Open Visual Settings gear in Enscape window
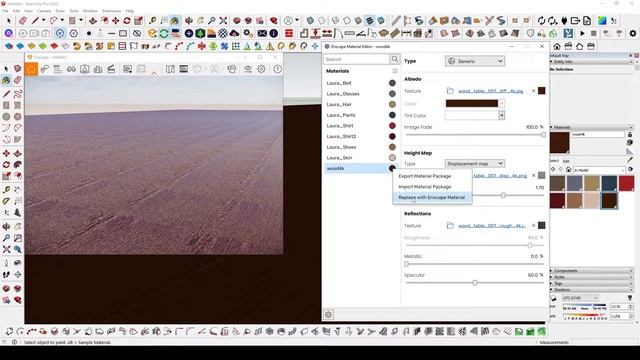This screenshot has width=640, height=360. tap(261, 69)
